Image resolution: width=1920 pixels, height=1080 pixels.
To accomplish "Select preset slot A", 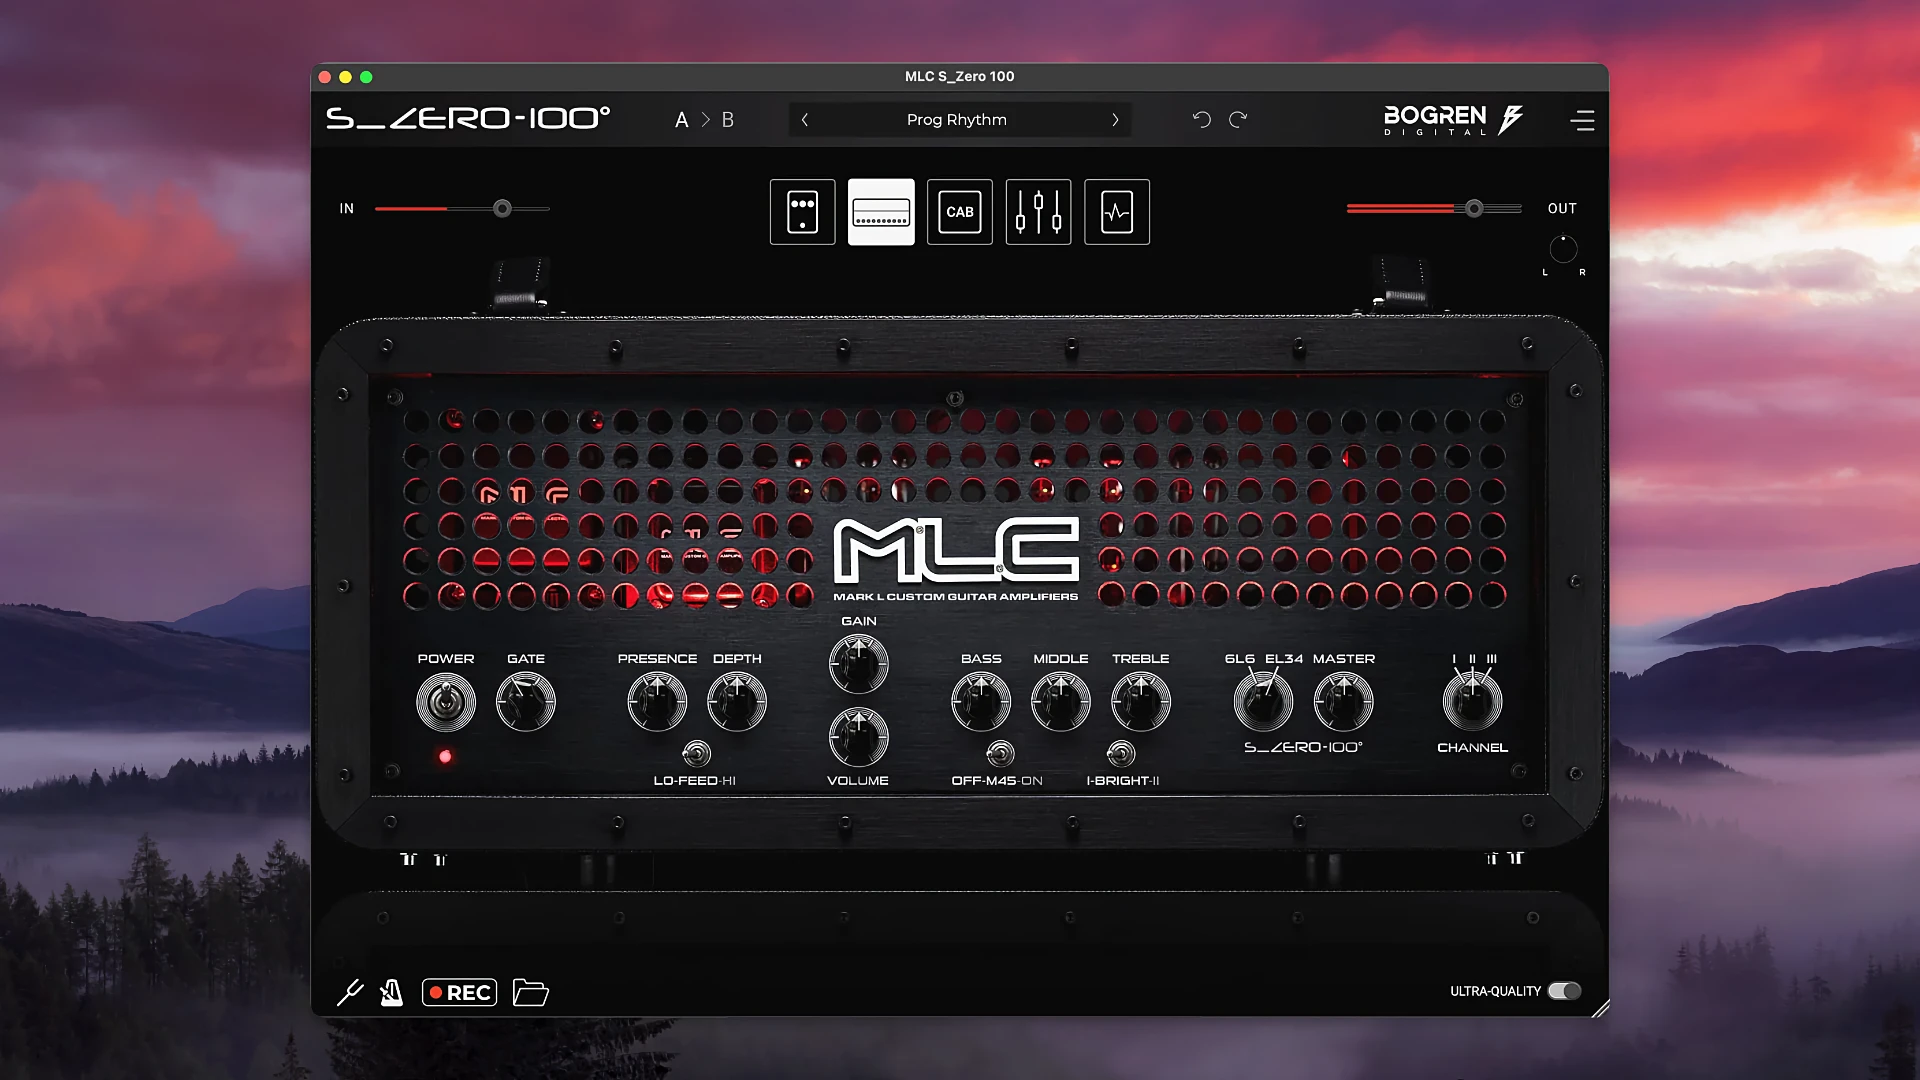I will tap(682, 119).
